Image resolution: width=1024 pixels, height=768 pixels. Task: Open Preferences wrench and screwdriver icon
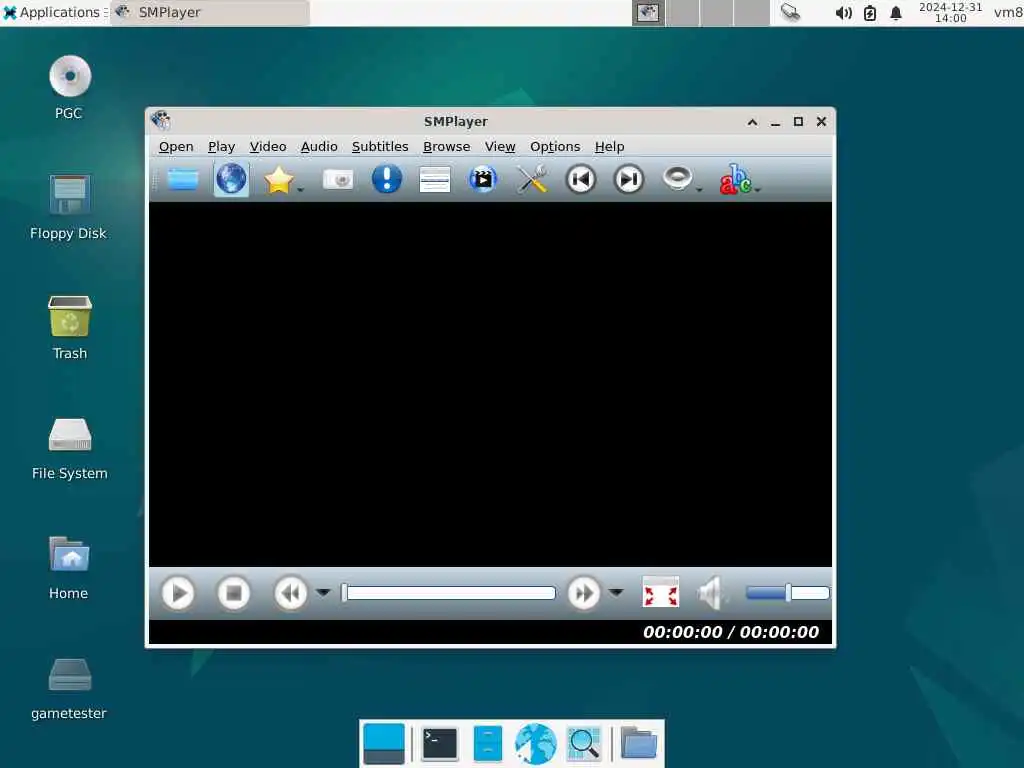(x=532, y=179)
